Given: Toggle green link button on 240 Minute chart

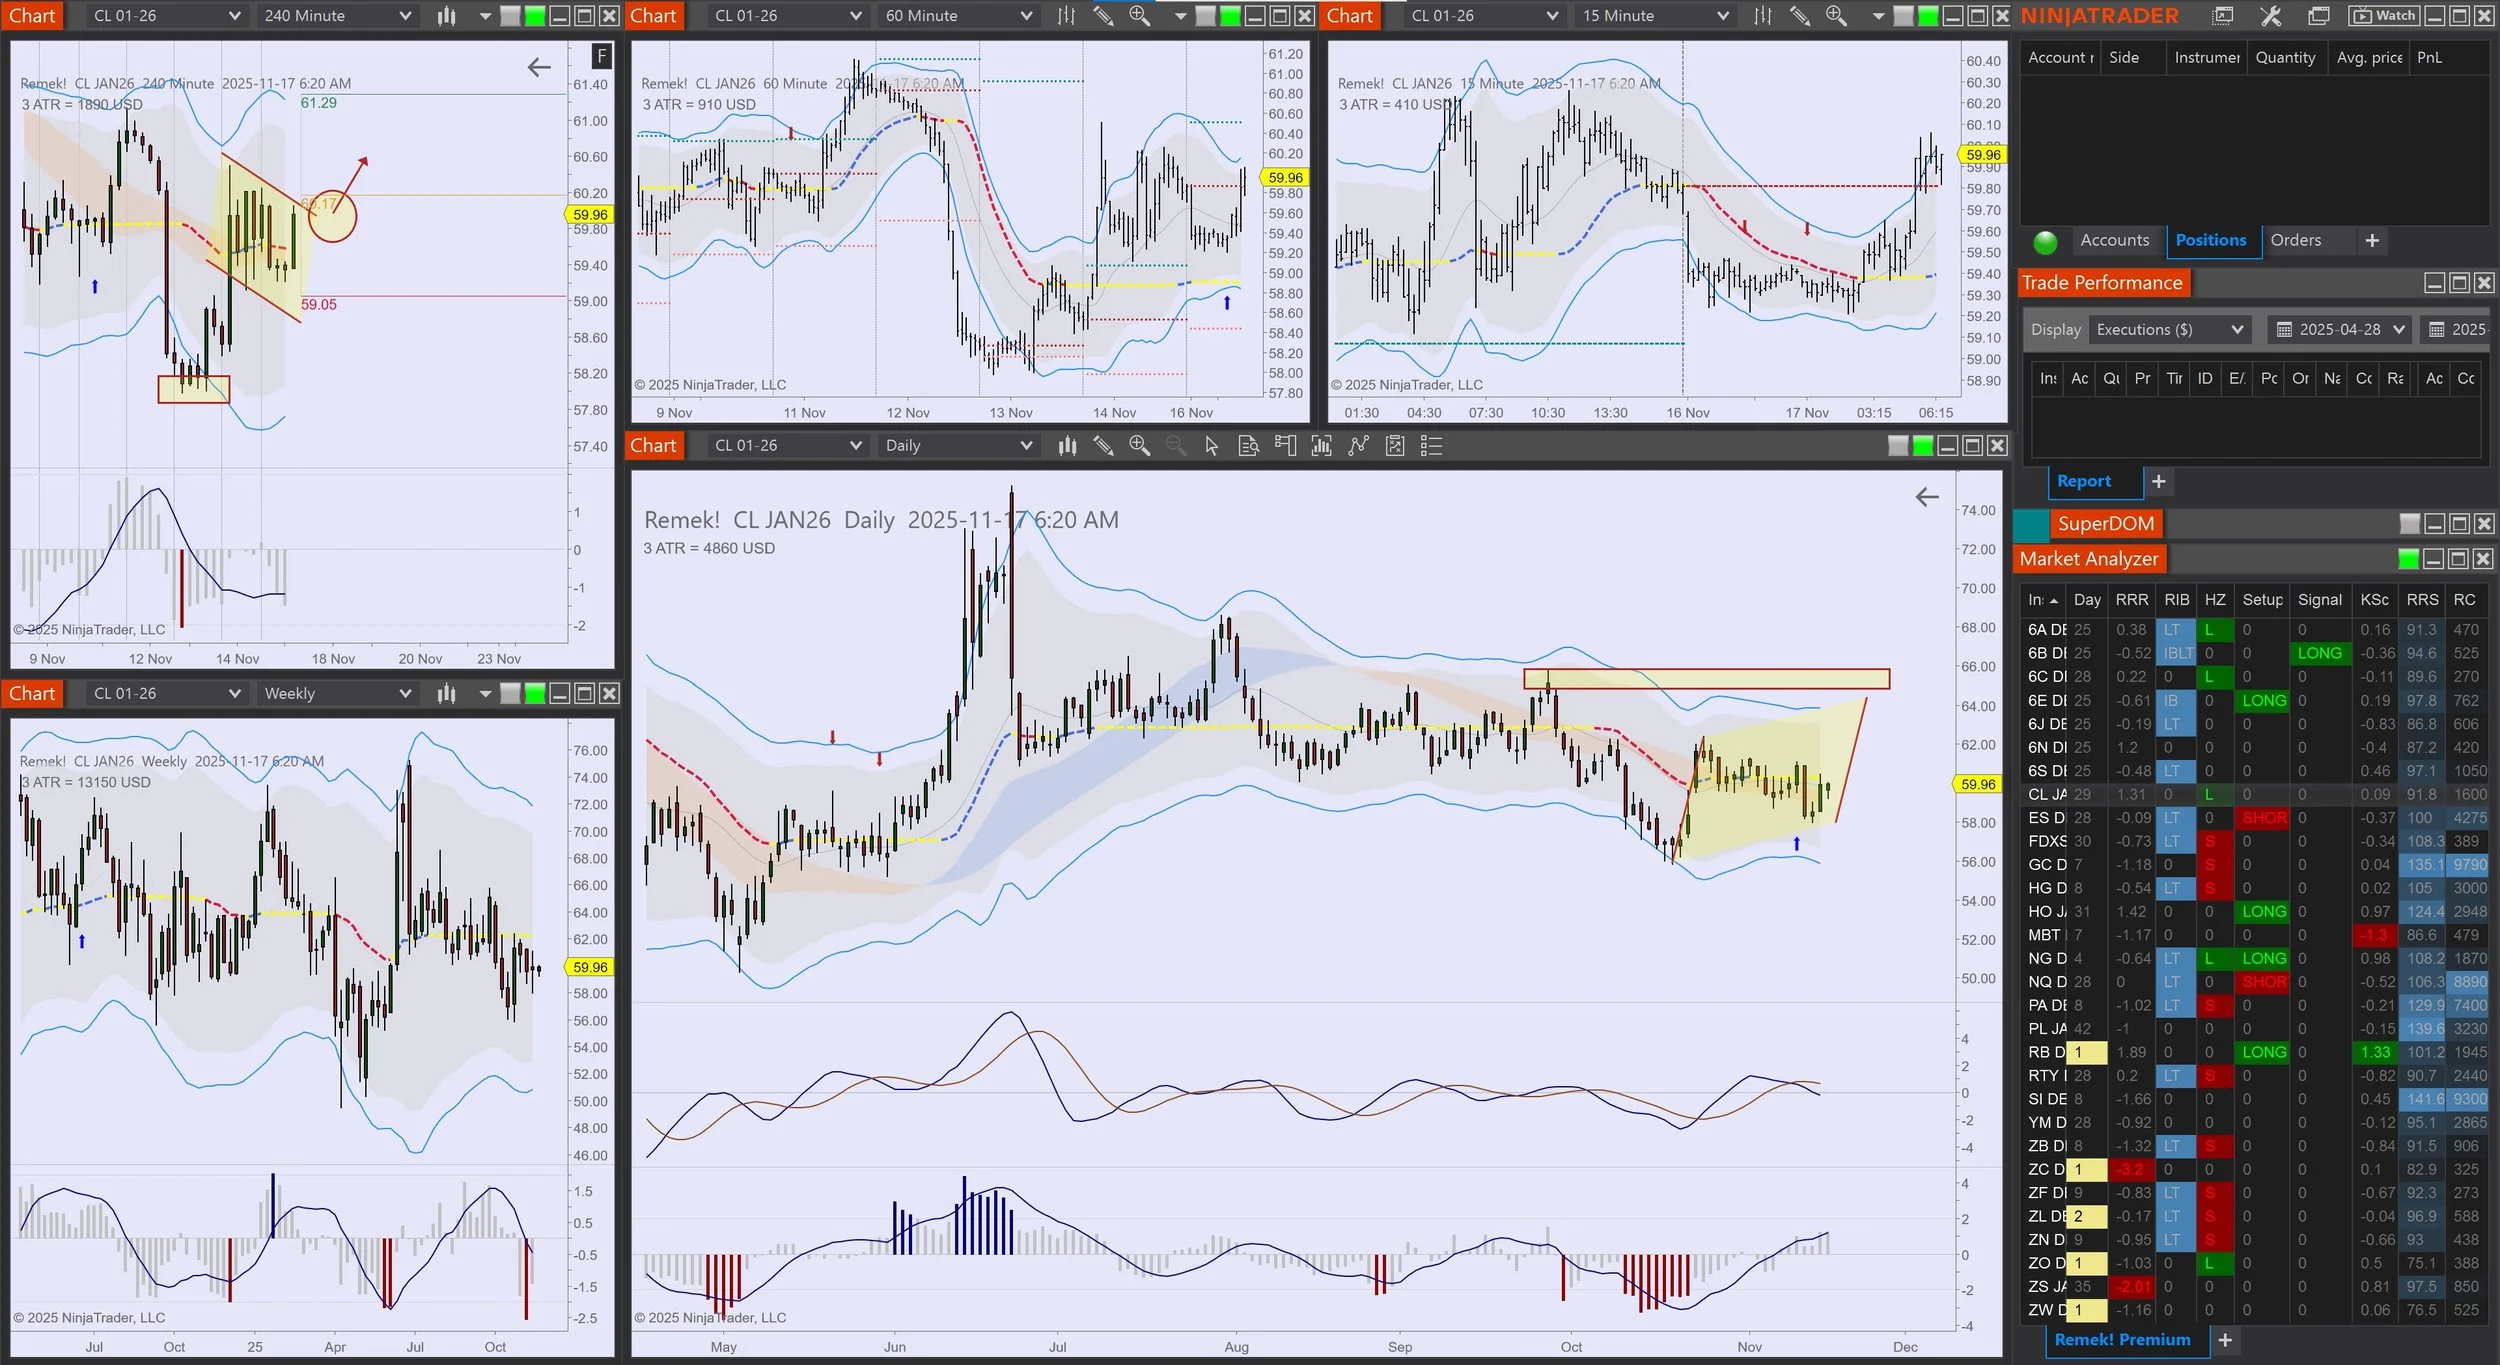Looking at the screenshot, I should [x=534, y=16].
